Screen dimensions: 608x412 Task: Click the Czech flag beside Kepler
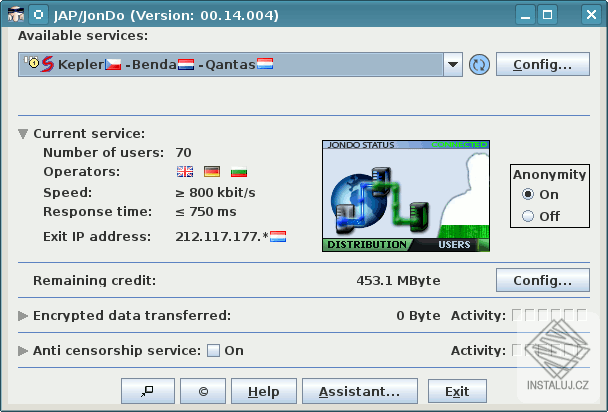(113, 64)
